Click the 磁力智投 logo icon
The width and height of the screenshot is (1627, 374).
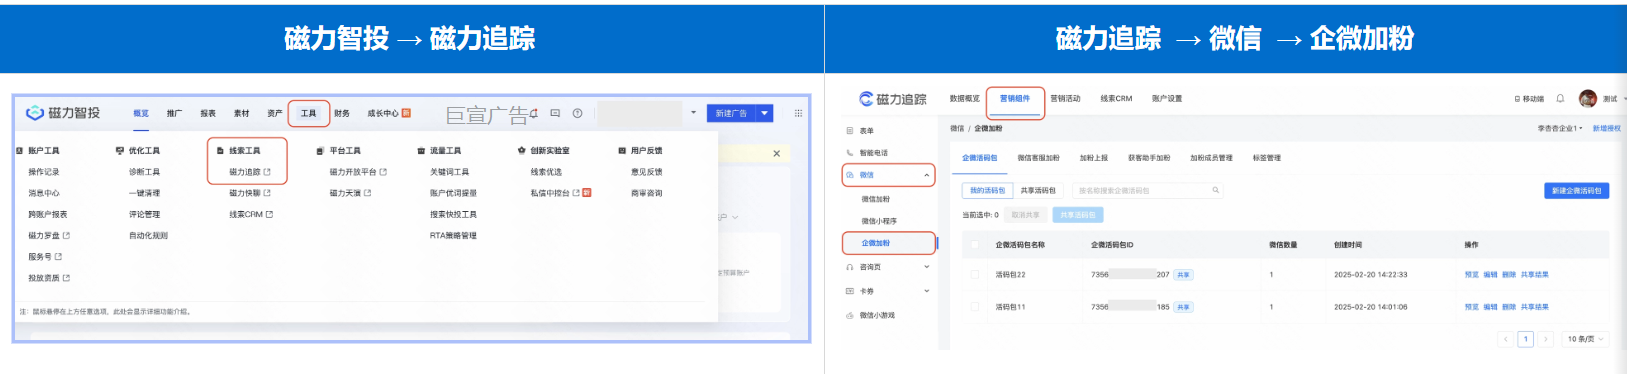35,113
